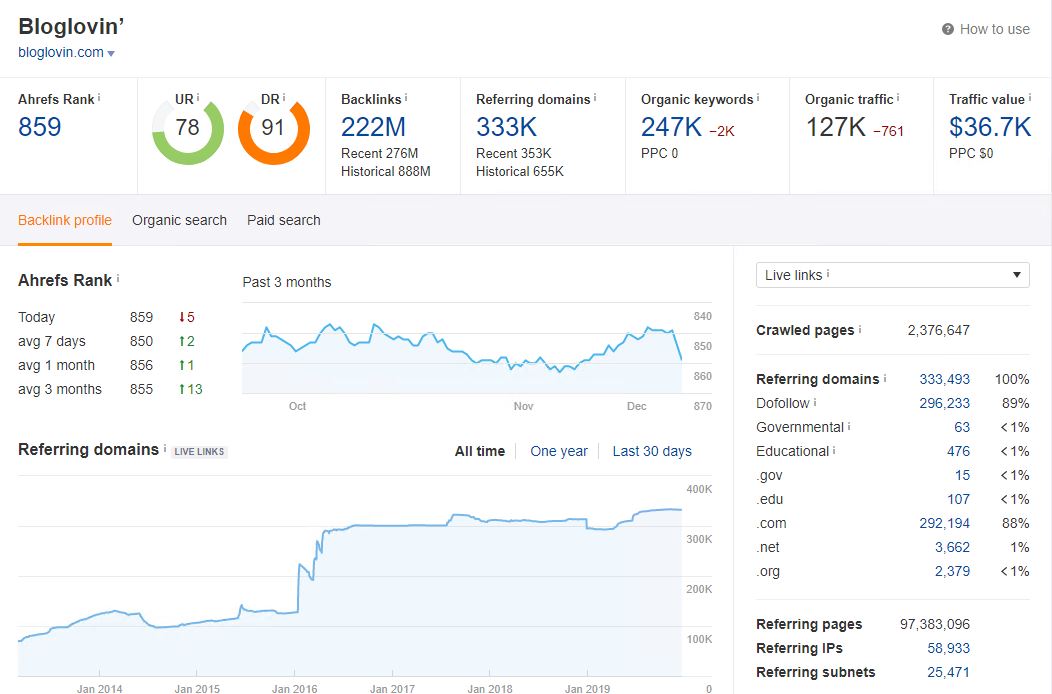The height and width of the screenshot is (694, 1052).
Task: Click the DR 91 orange donut gauge
Action: 274,129
